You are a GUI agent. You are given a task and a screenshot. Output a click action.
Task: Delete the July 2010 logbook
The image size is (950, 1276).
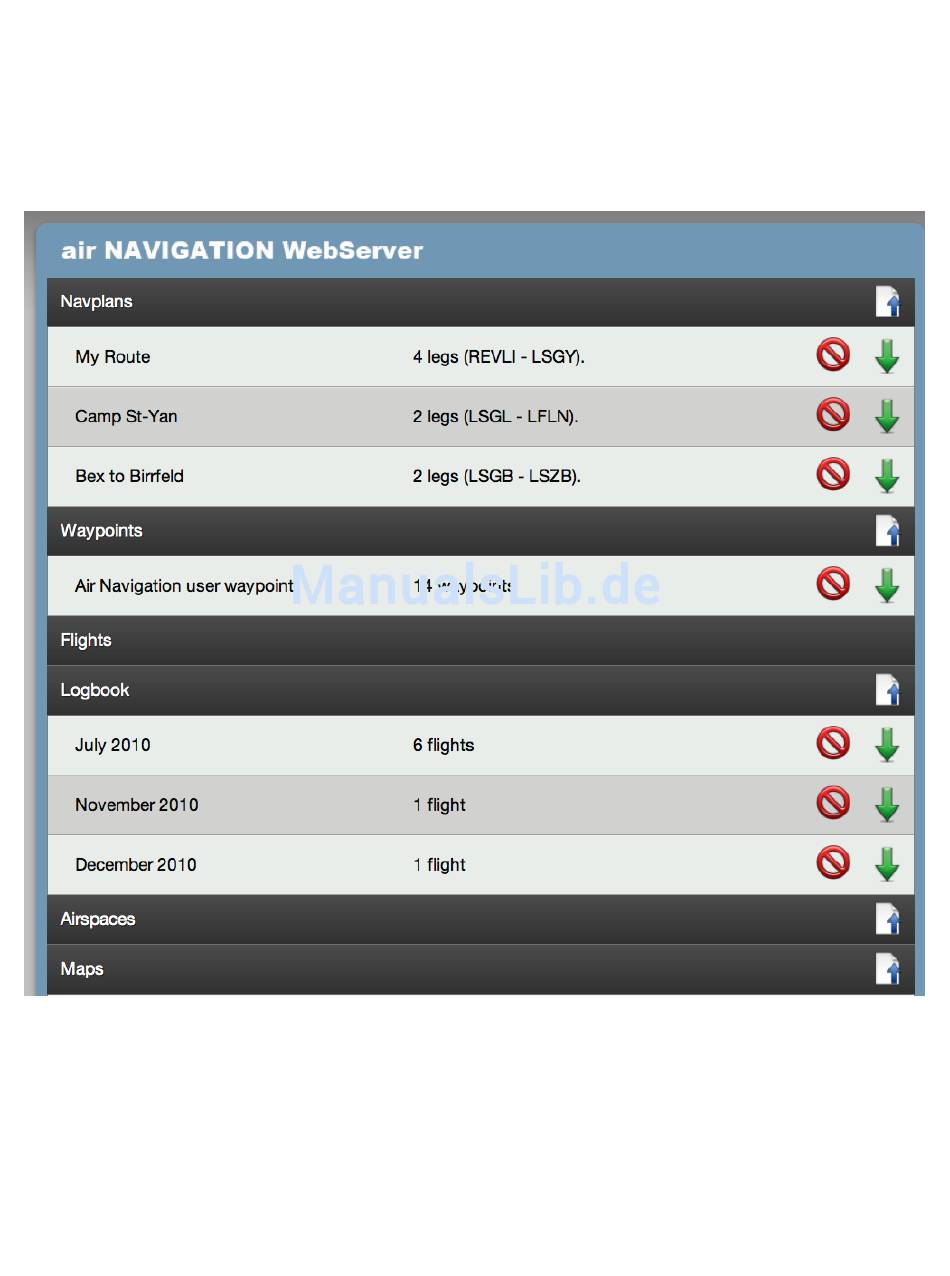tap(833, 743)
